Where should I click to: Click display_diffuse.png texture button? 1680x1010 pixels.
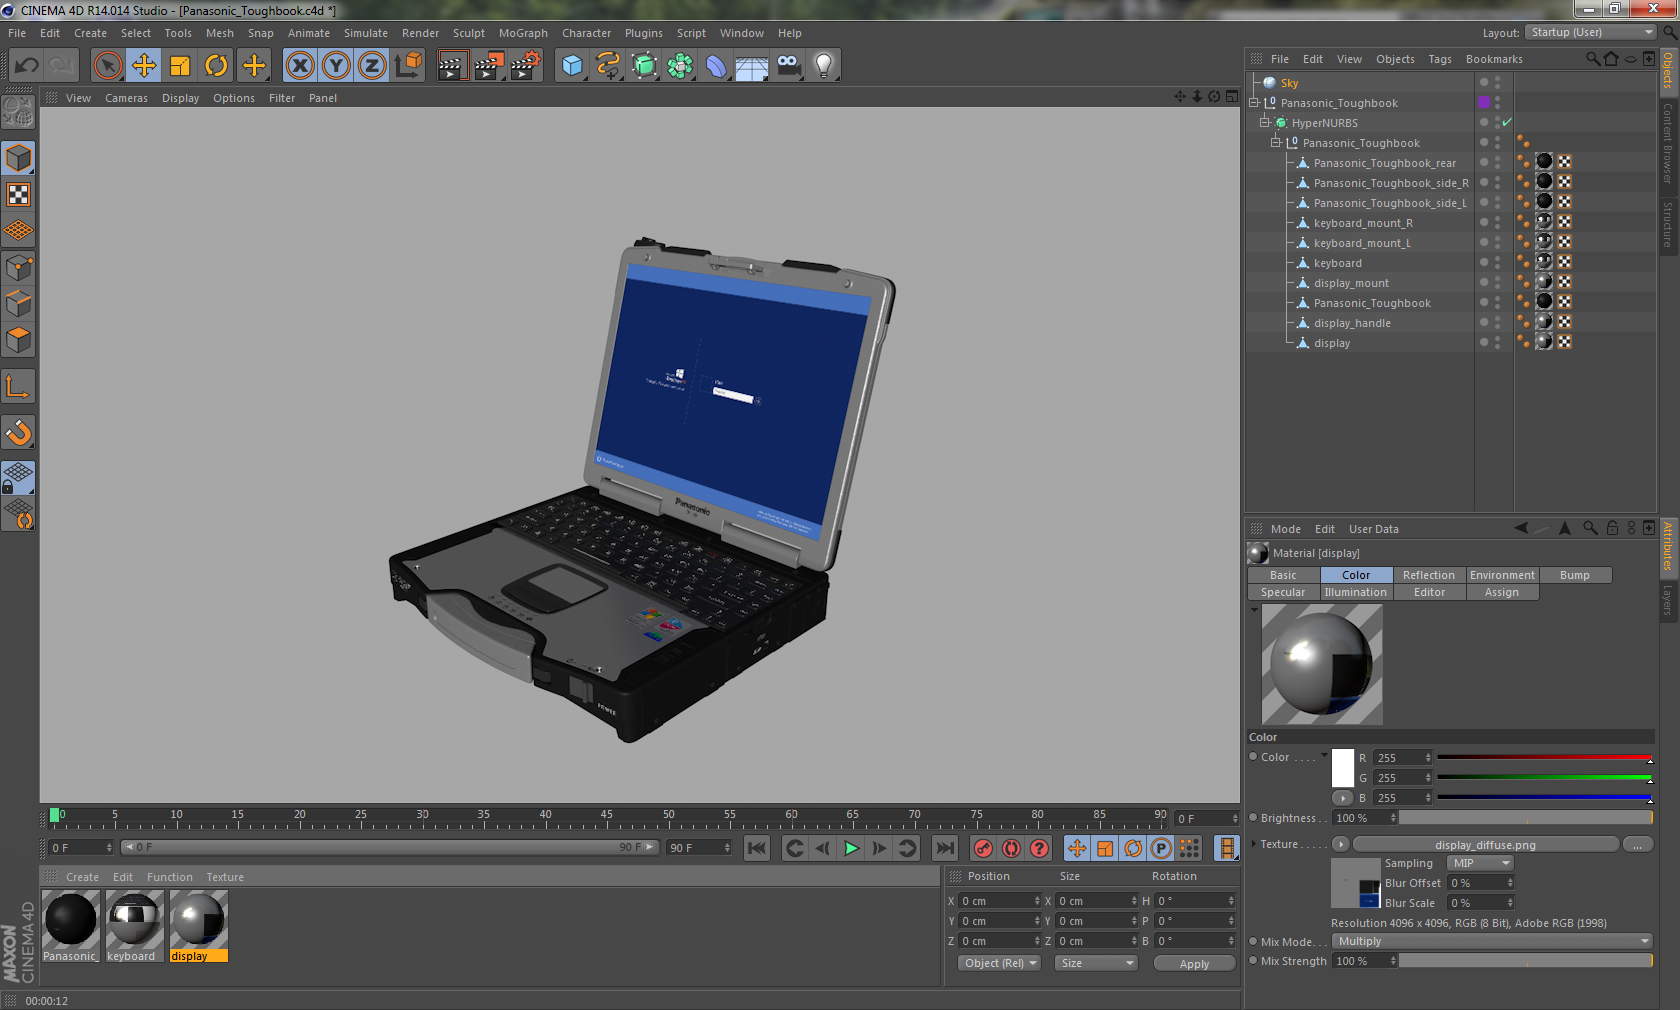[1485, 845]
